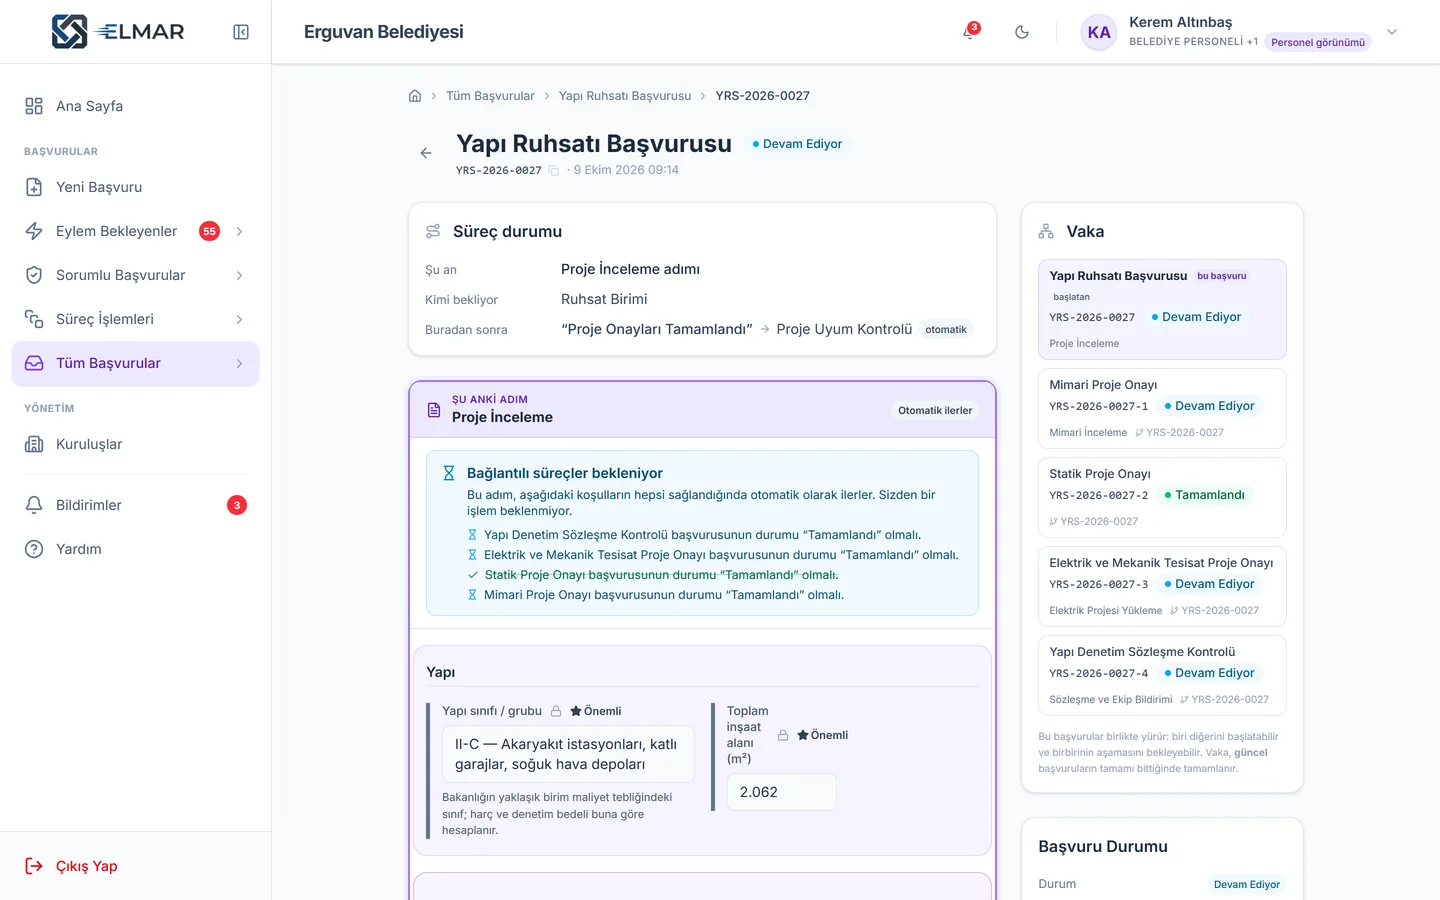This screenshot has height=900, width=1440.
Task: Open Bildirimler in sidebar
Action: (135, 505)
